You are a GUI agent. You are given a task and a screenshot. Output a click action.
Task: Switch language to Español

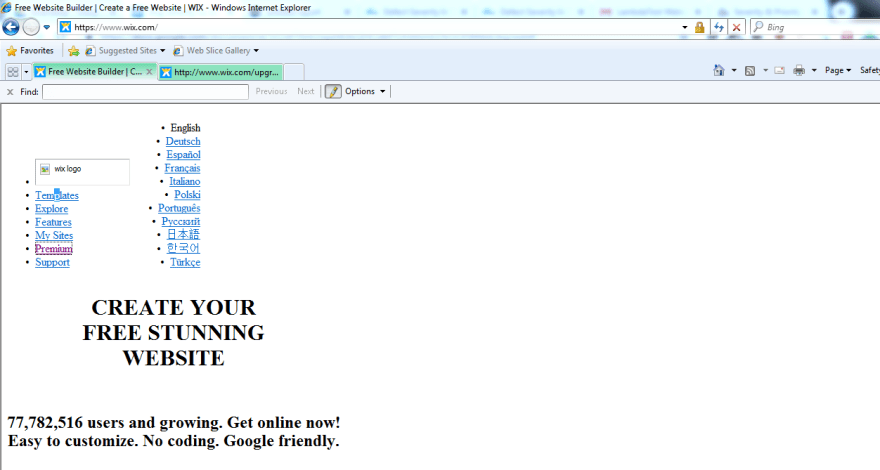184,154
